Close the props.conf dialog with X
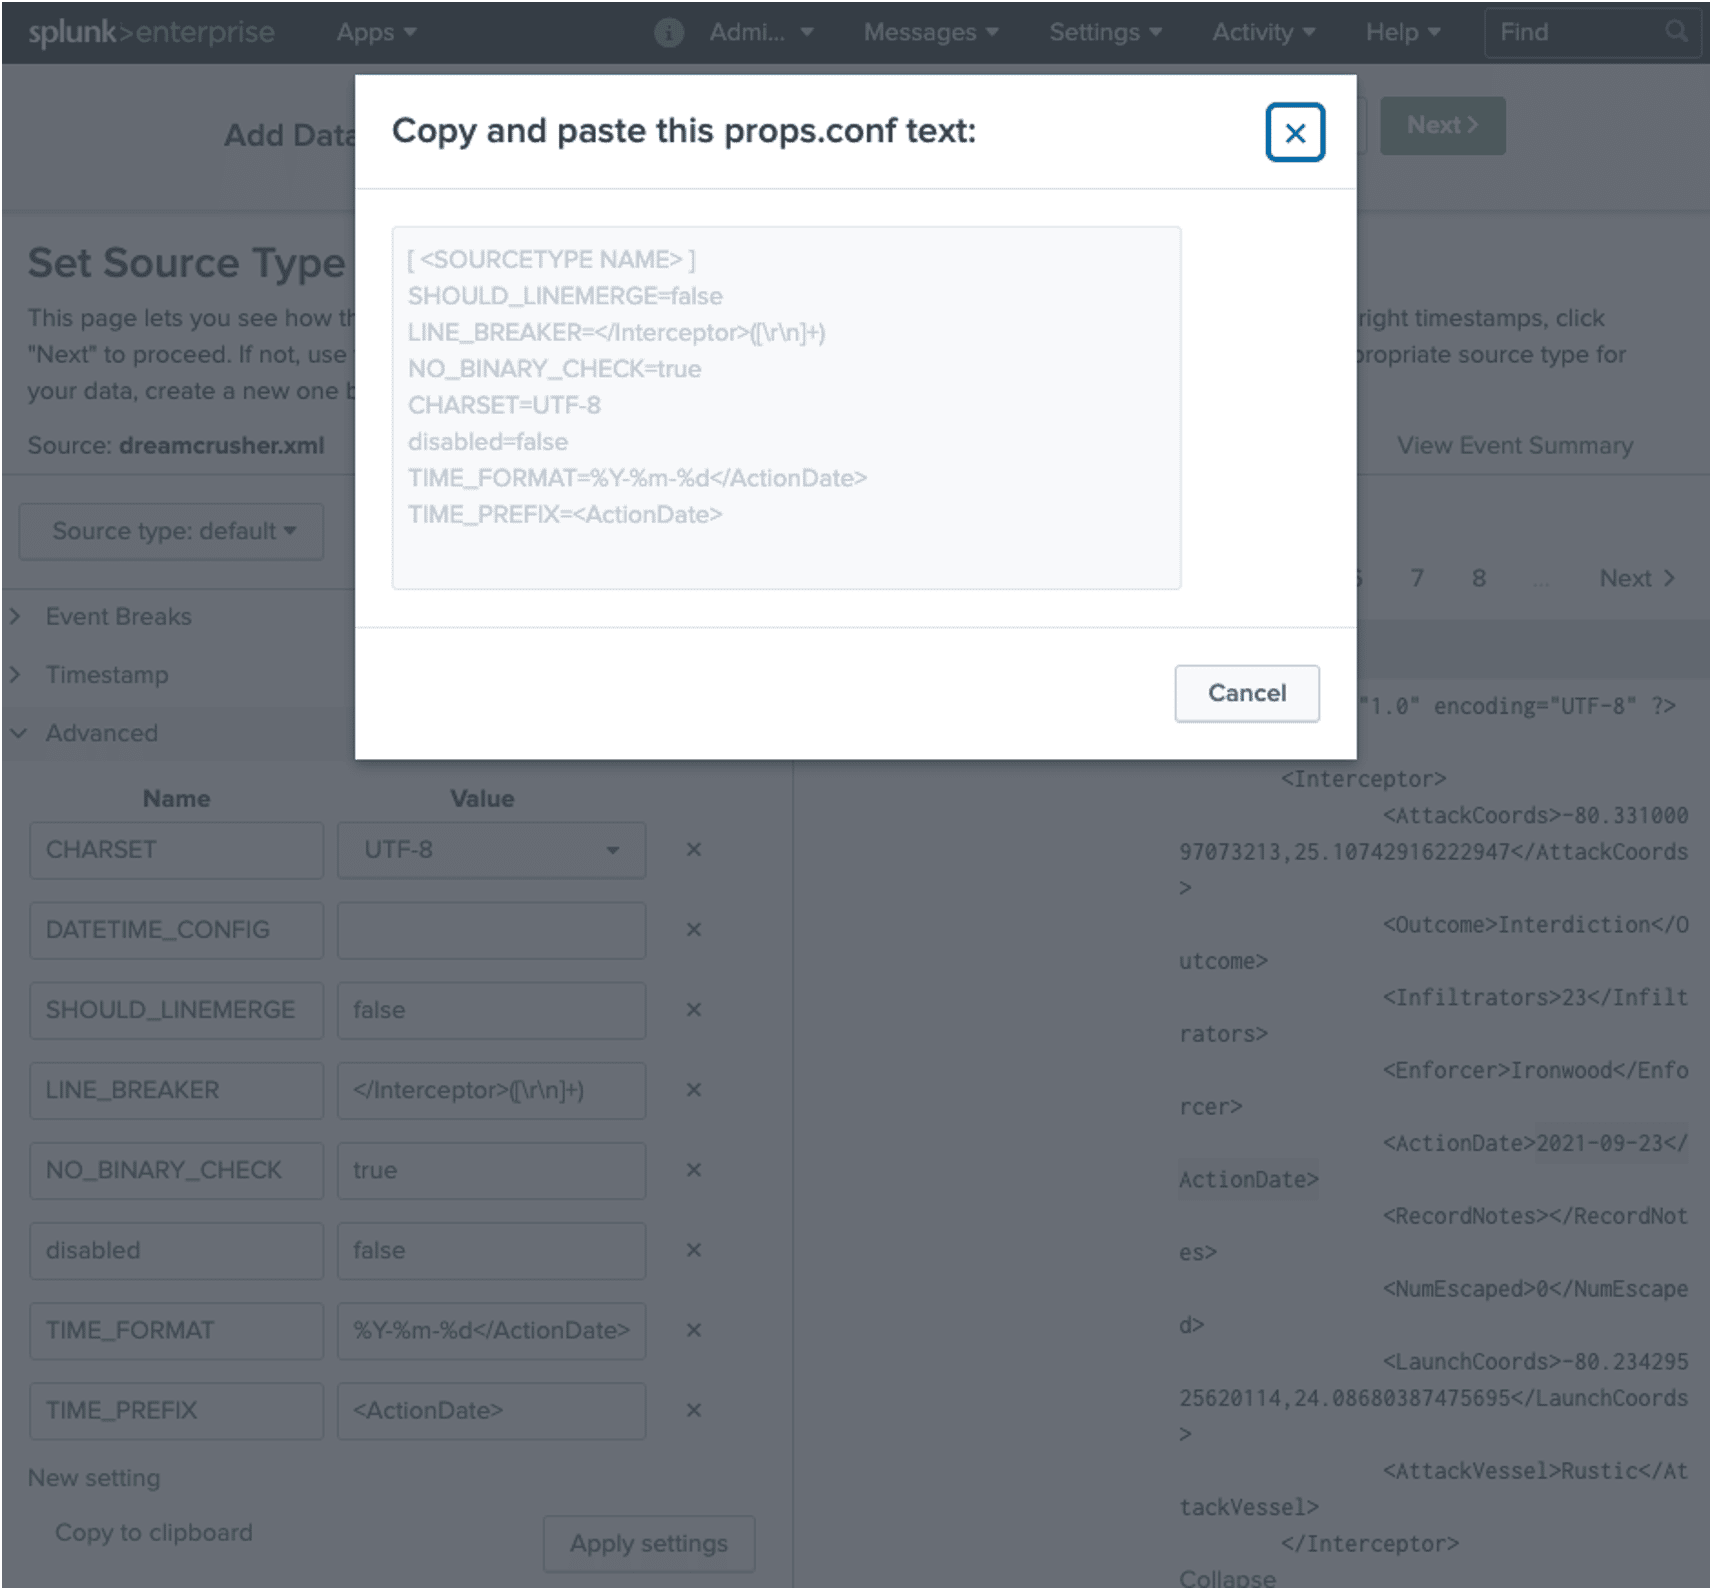The height and width of the screenshot is (1588, 1712). point(1294,132)
